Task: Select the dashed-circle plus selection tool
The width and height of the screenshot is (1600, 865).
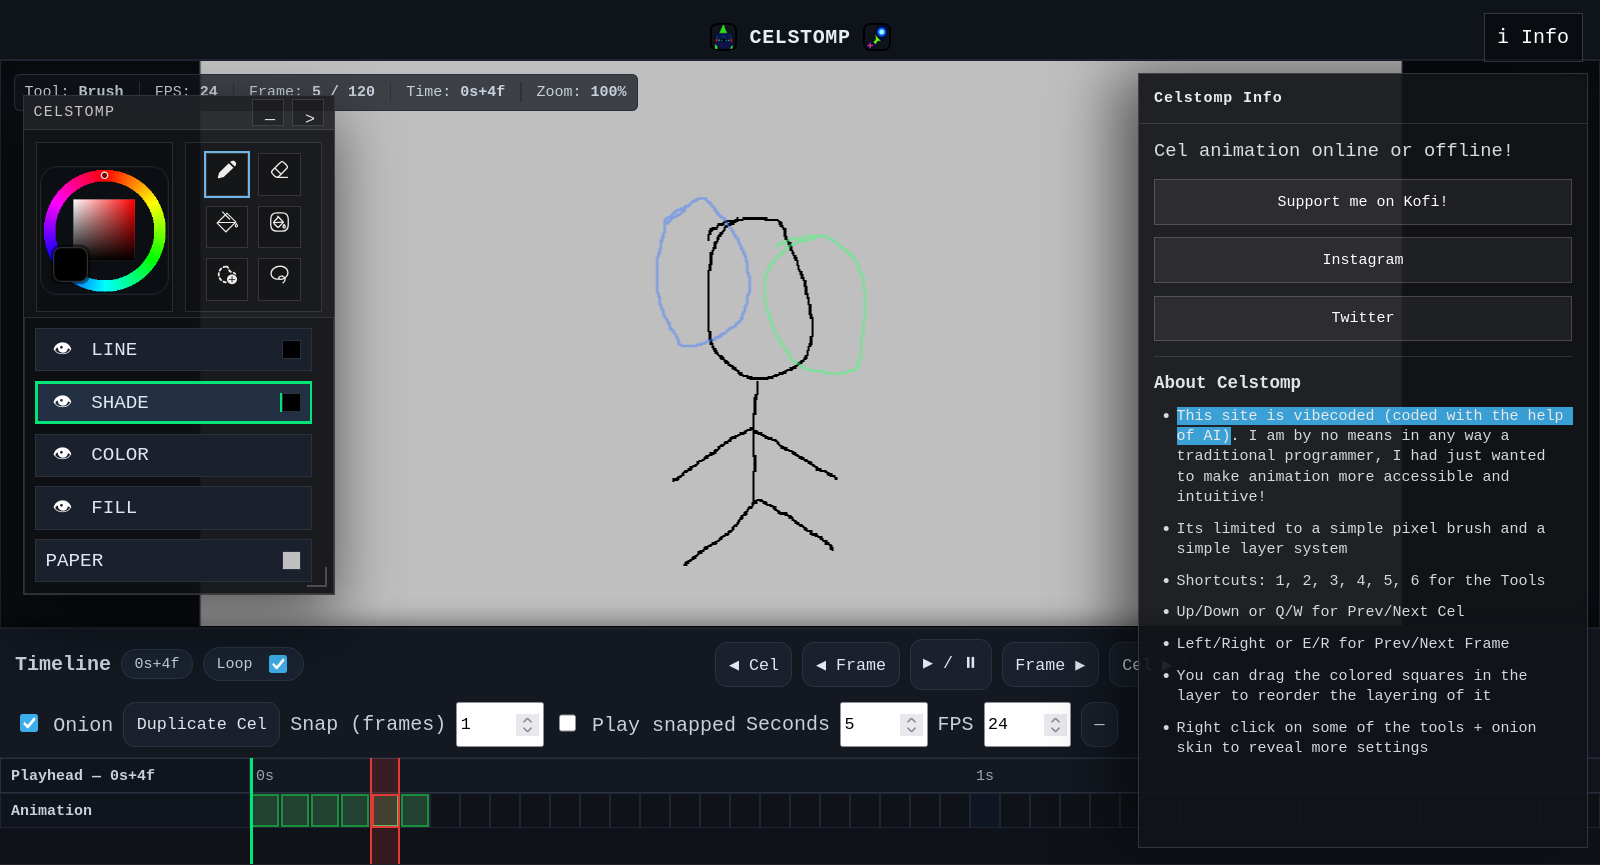Action: [227, 278]
